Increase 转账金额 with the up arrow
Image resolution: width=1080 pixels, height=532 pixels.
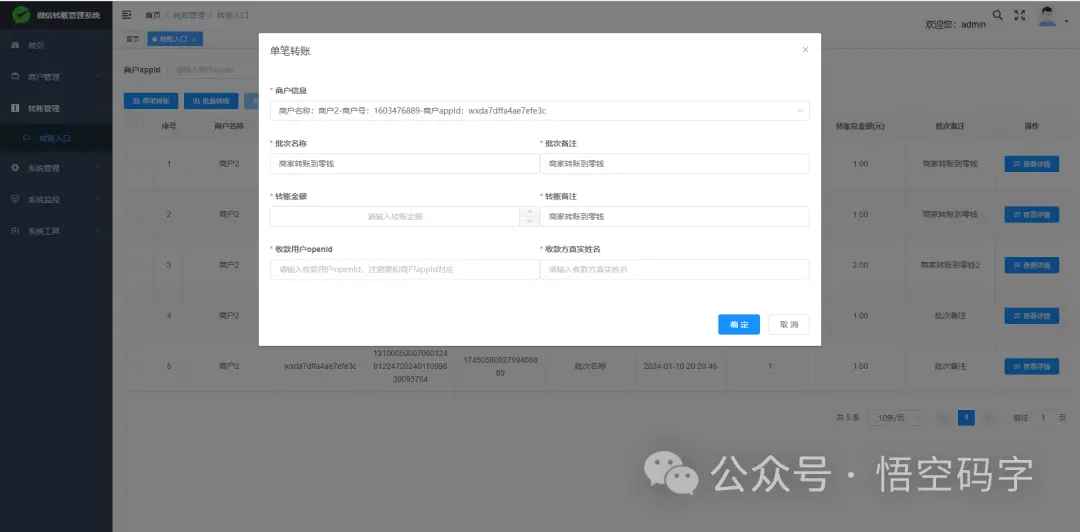coord(529,212)
